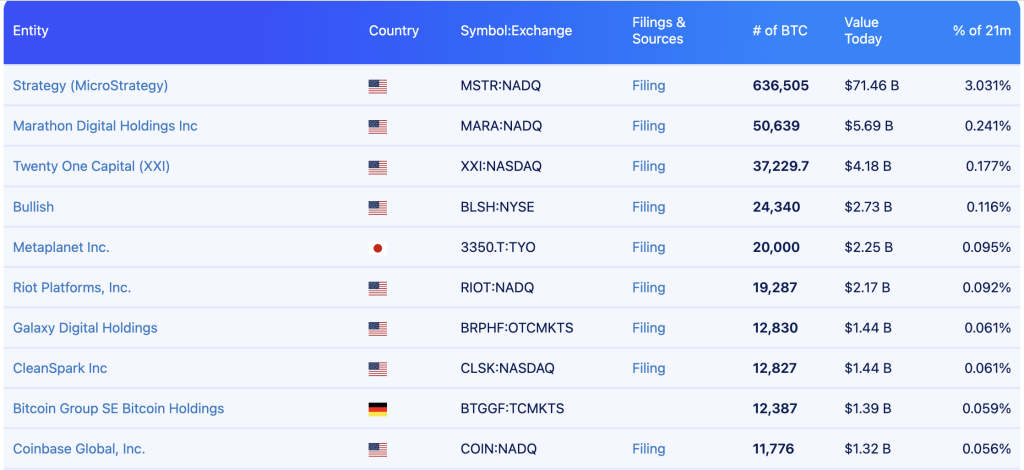Click the % of 21m column header
This screenshot has width=1024, height=470.
981,31
